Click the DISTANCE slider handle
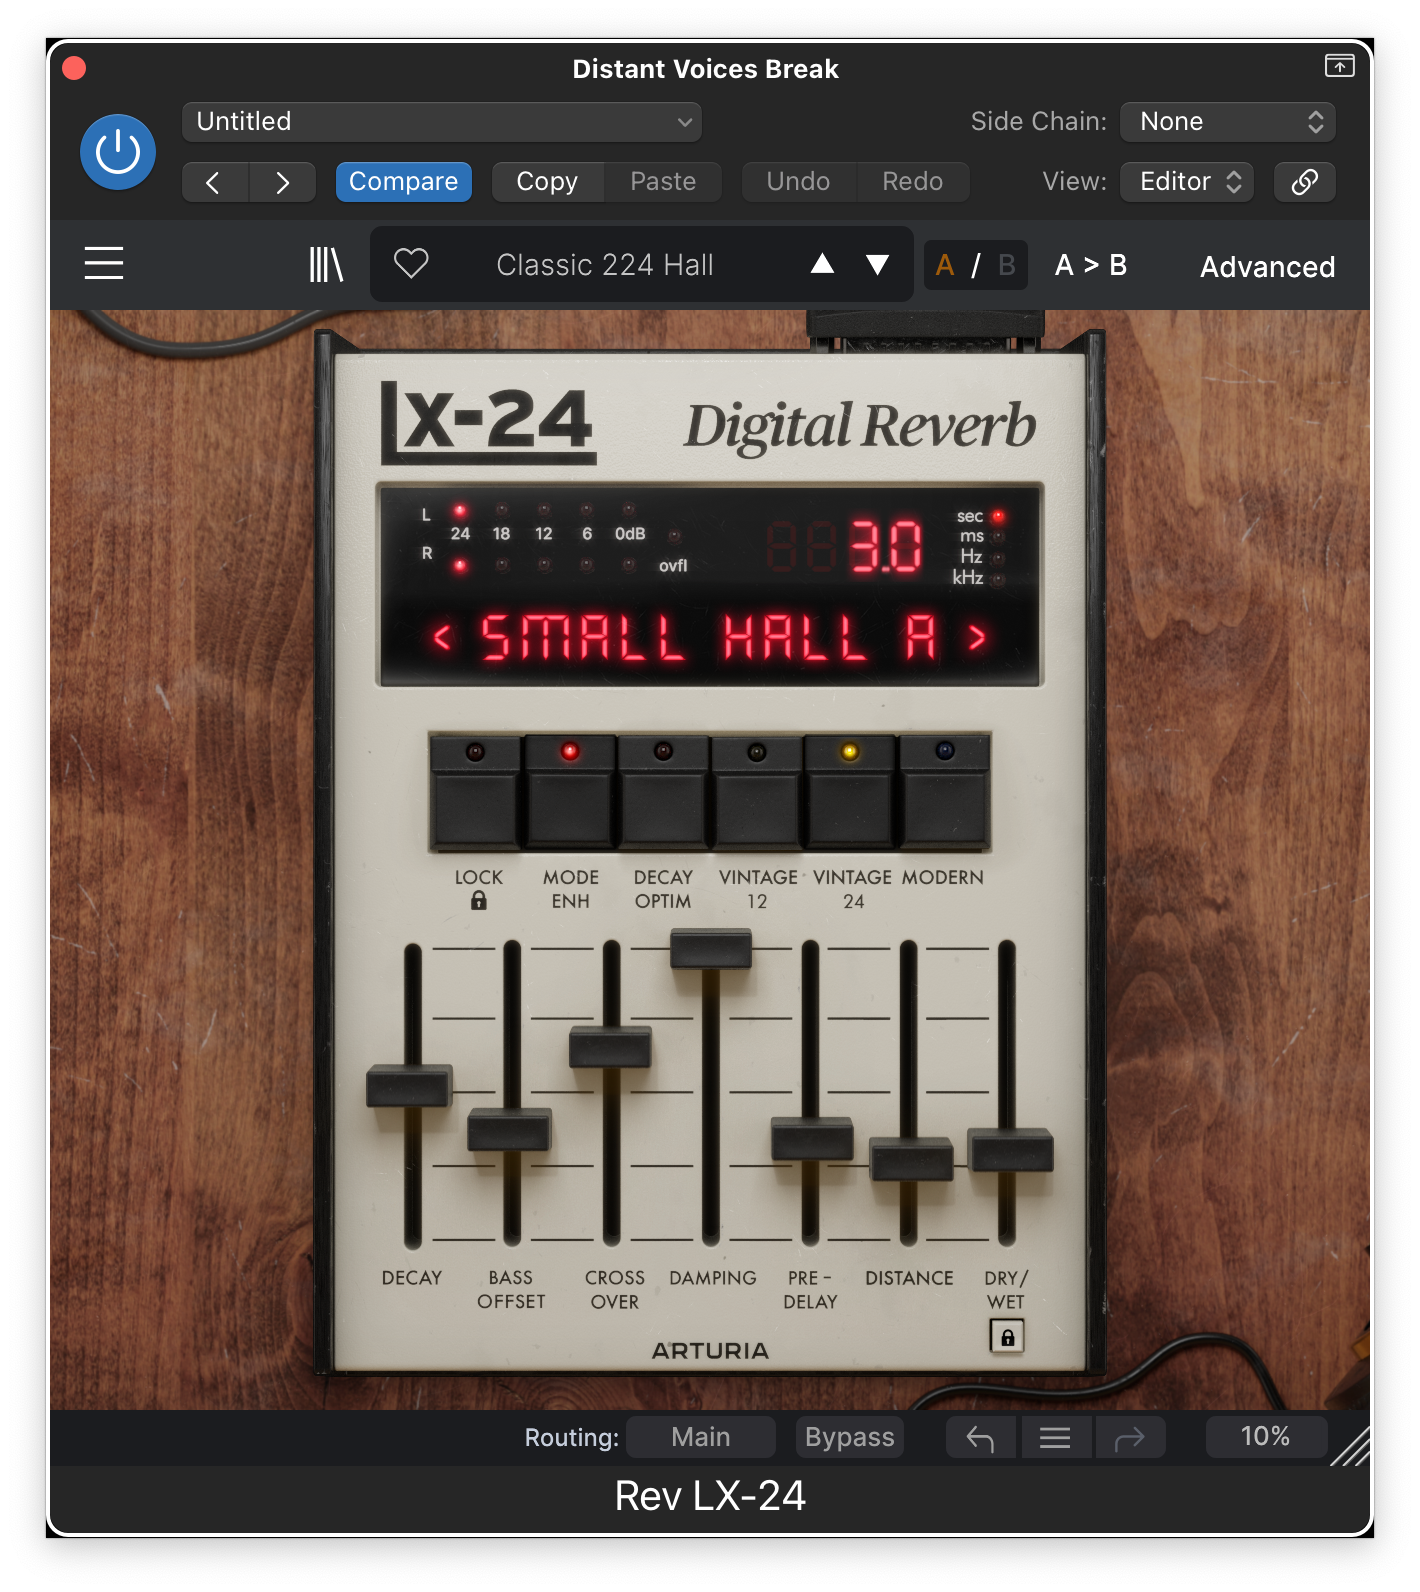This screenshot has width=1420, height=1592. pyautogui.click(x=910, y=1159)
